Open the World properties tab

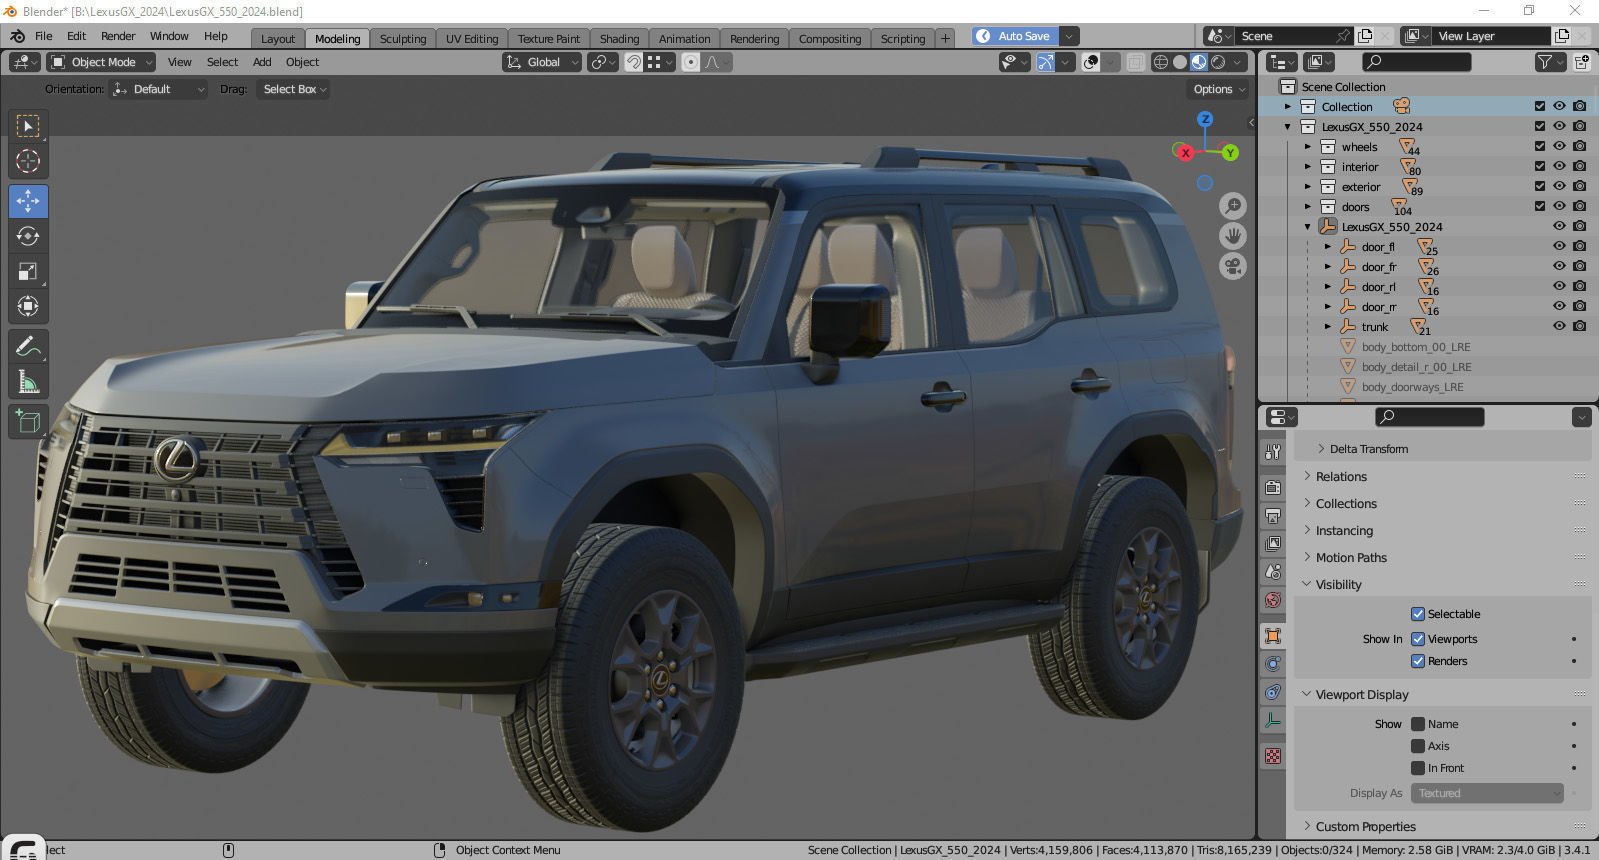click(x=1273, y=600)
